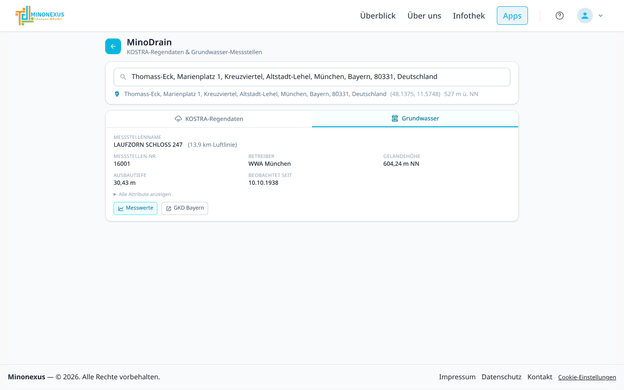Click the MinoDrain page title
Viewport: 624px width, 390px height.
[x=149, y=42]
